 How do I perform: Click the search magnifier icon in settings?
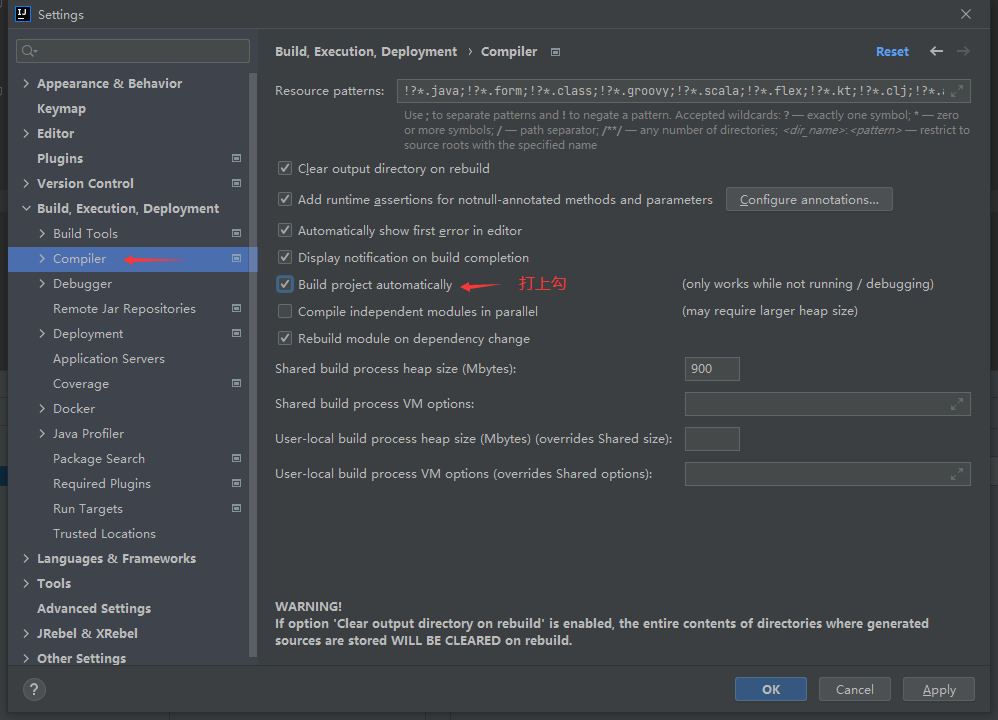(x=29, y=51)
